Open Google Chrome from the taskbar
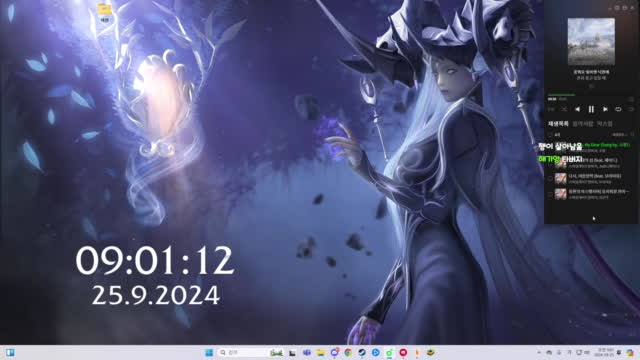640x360 pixels. pyautogui.click(x=348, y=352)
